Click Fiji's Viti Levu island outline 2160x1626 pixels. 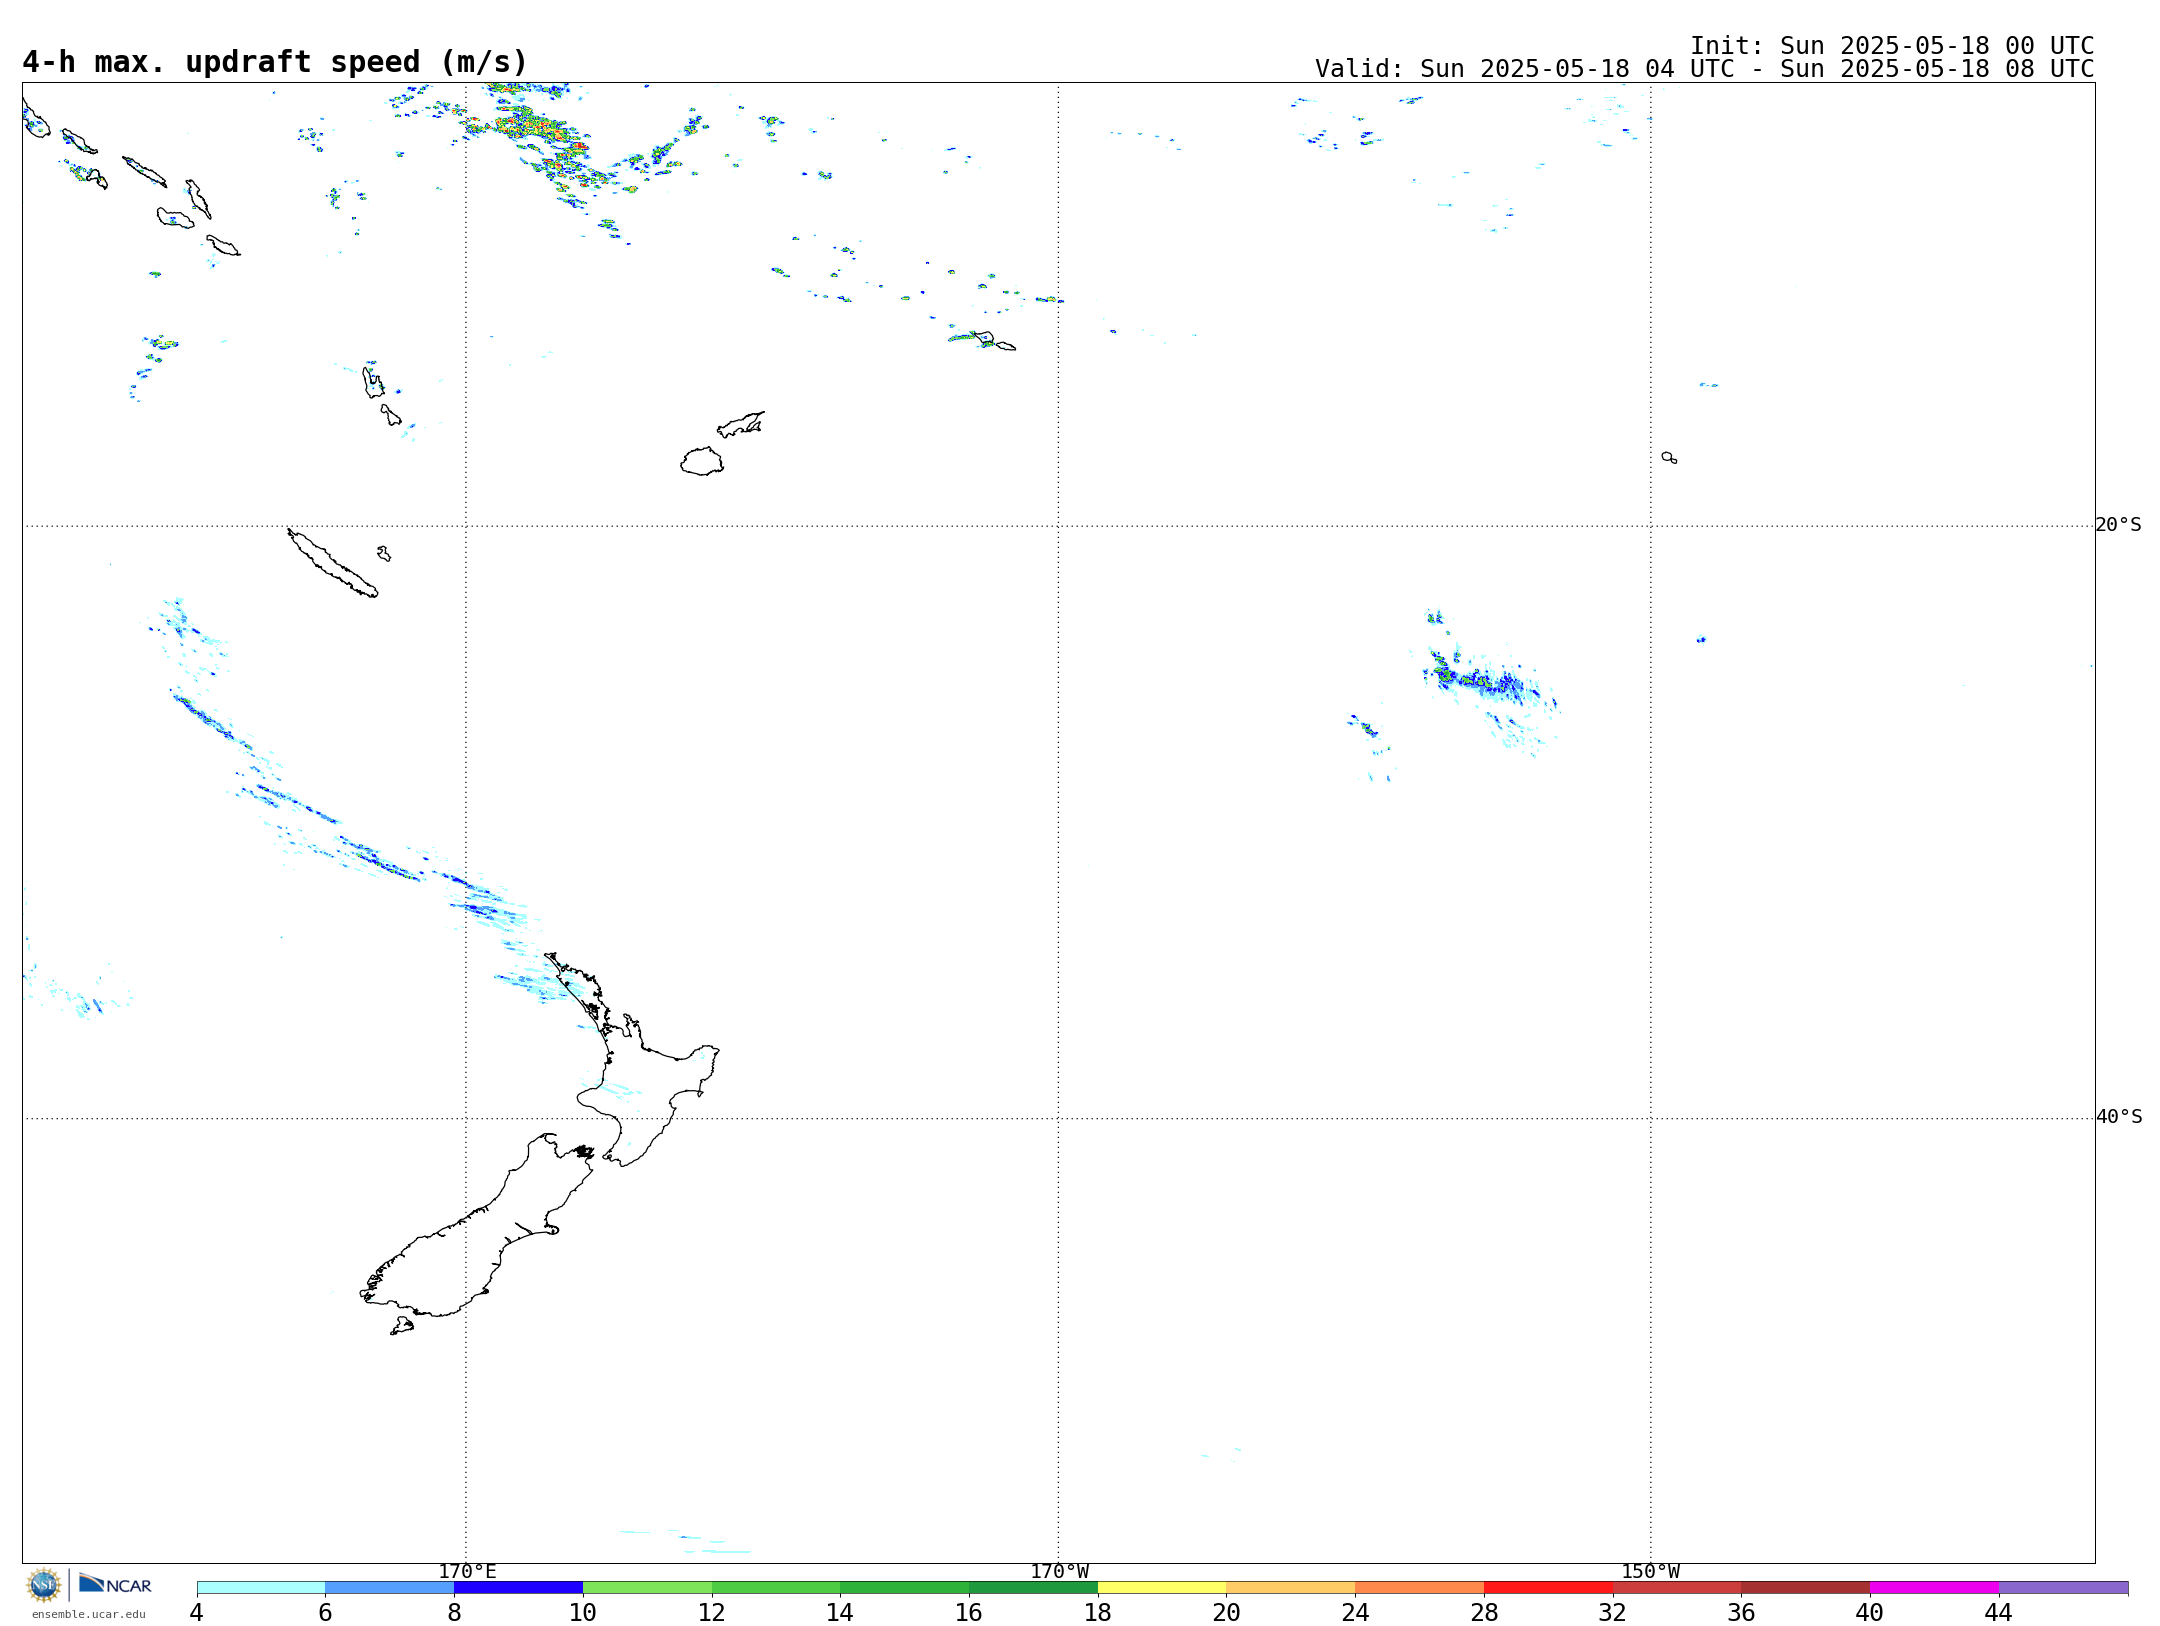tap(702, 461)
